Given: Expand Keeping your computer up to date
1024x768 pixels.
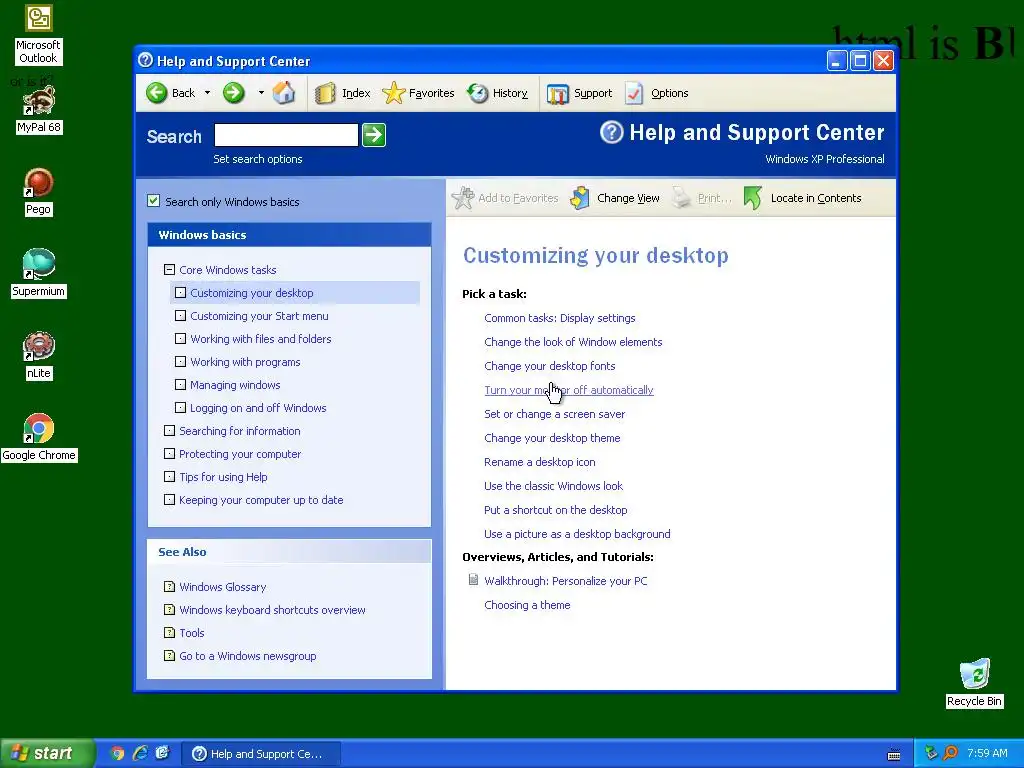Looking at the screenshot, I should [169, 500].
